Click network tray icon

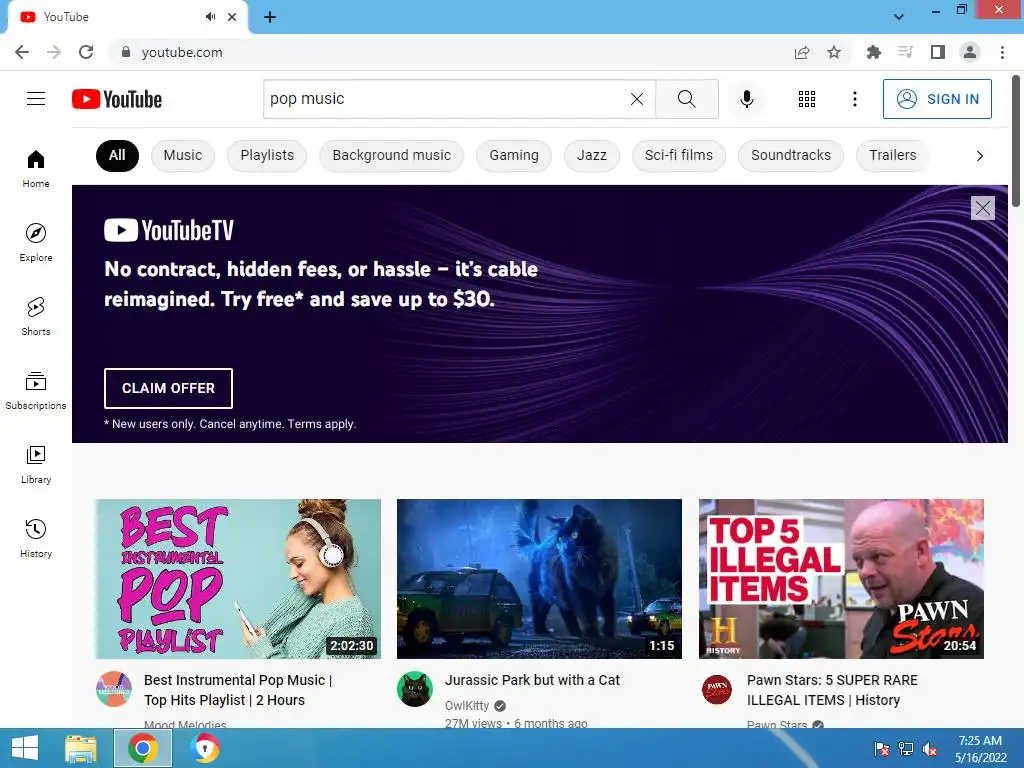point(906,749)
